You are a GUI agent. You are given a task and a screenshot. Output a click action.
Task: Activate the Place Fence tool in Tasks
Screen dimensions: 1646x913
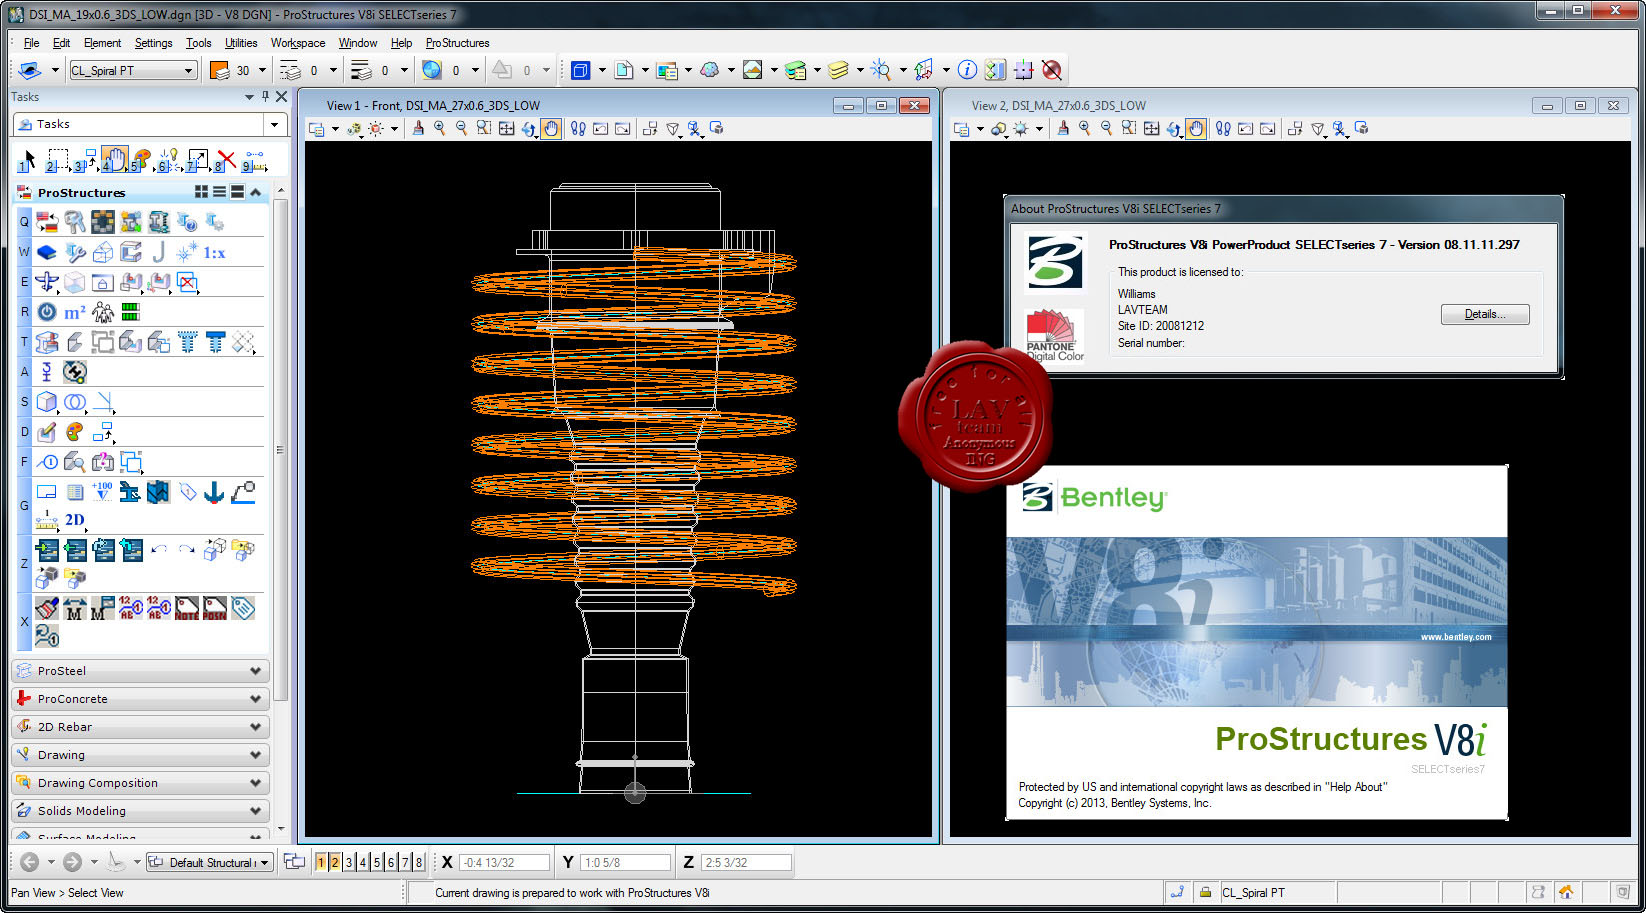[58, 160]
